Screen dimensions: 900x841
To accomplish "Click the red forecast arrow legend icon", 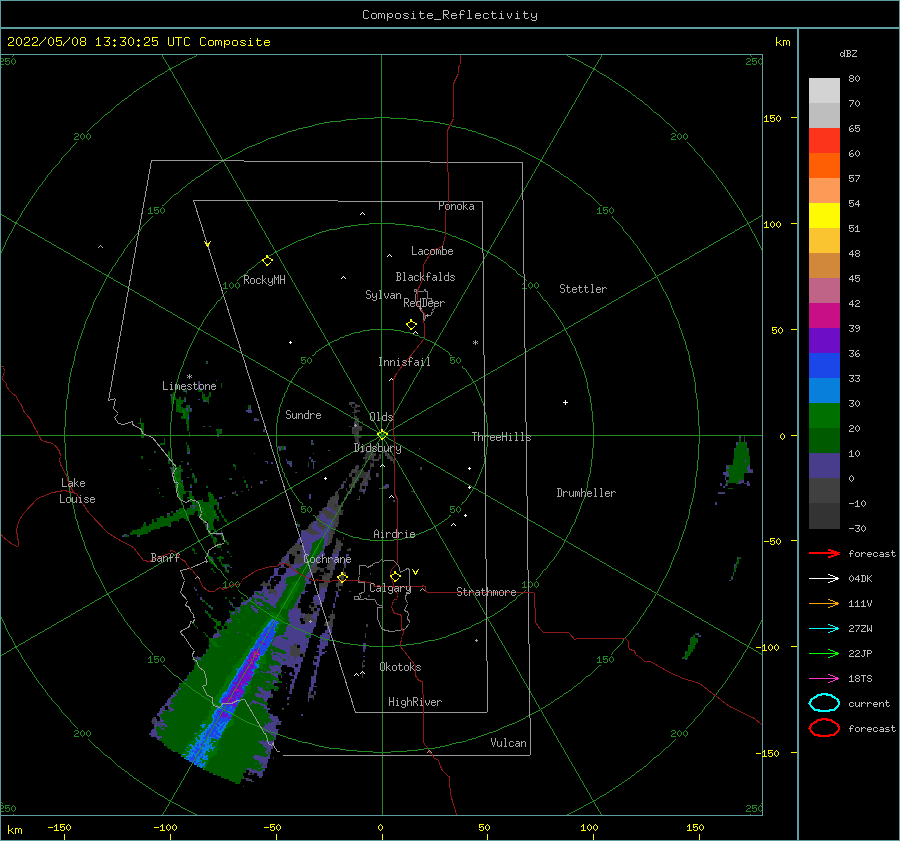I will [824, 553].
